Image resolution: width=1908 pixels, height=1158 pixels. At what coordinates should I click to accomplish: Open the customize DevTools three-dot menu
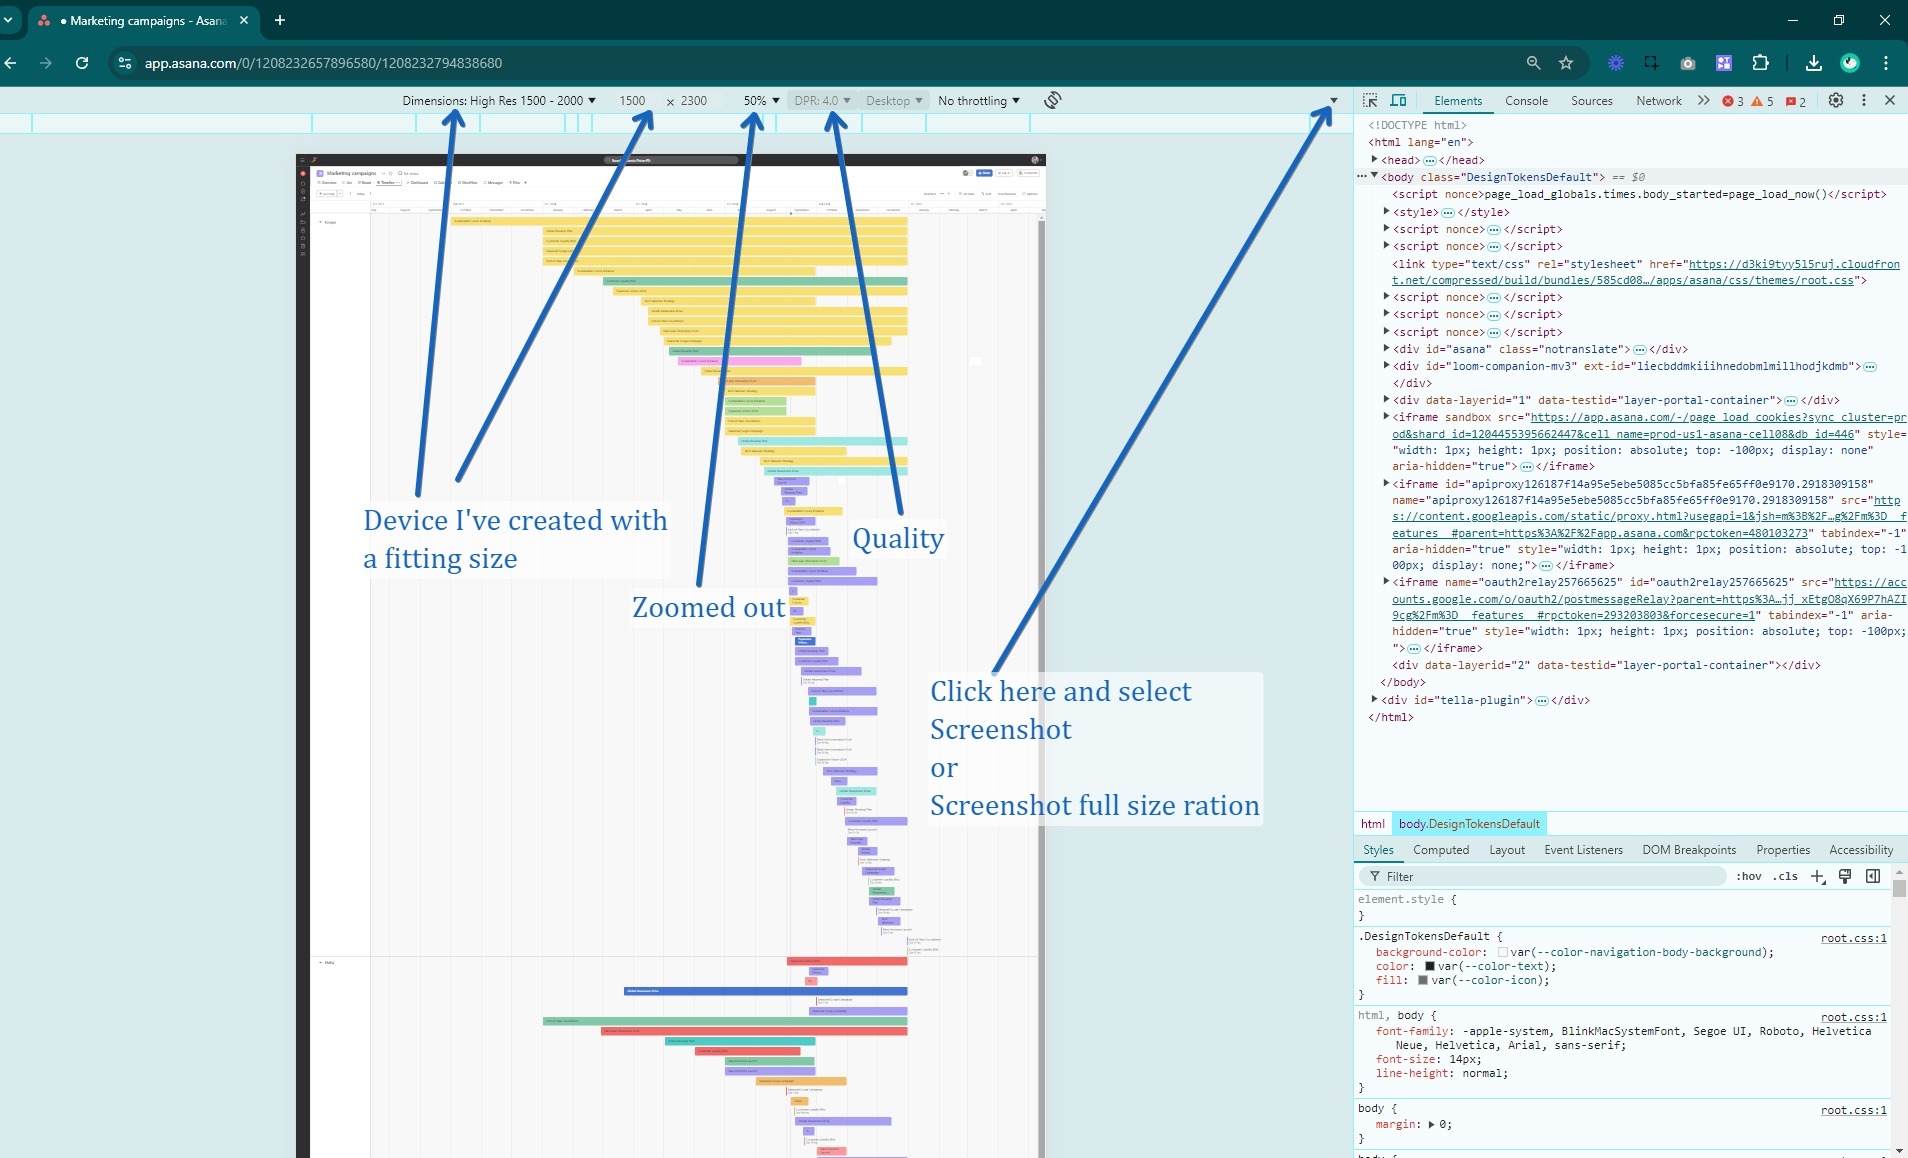pos(1862,100)
